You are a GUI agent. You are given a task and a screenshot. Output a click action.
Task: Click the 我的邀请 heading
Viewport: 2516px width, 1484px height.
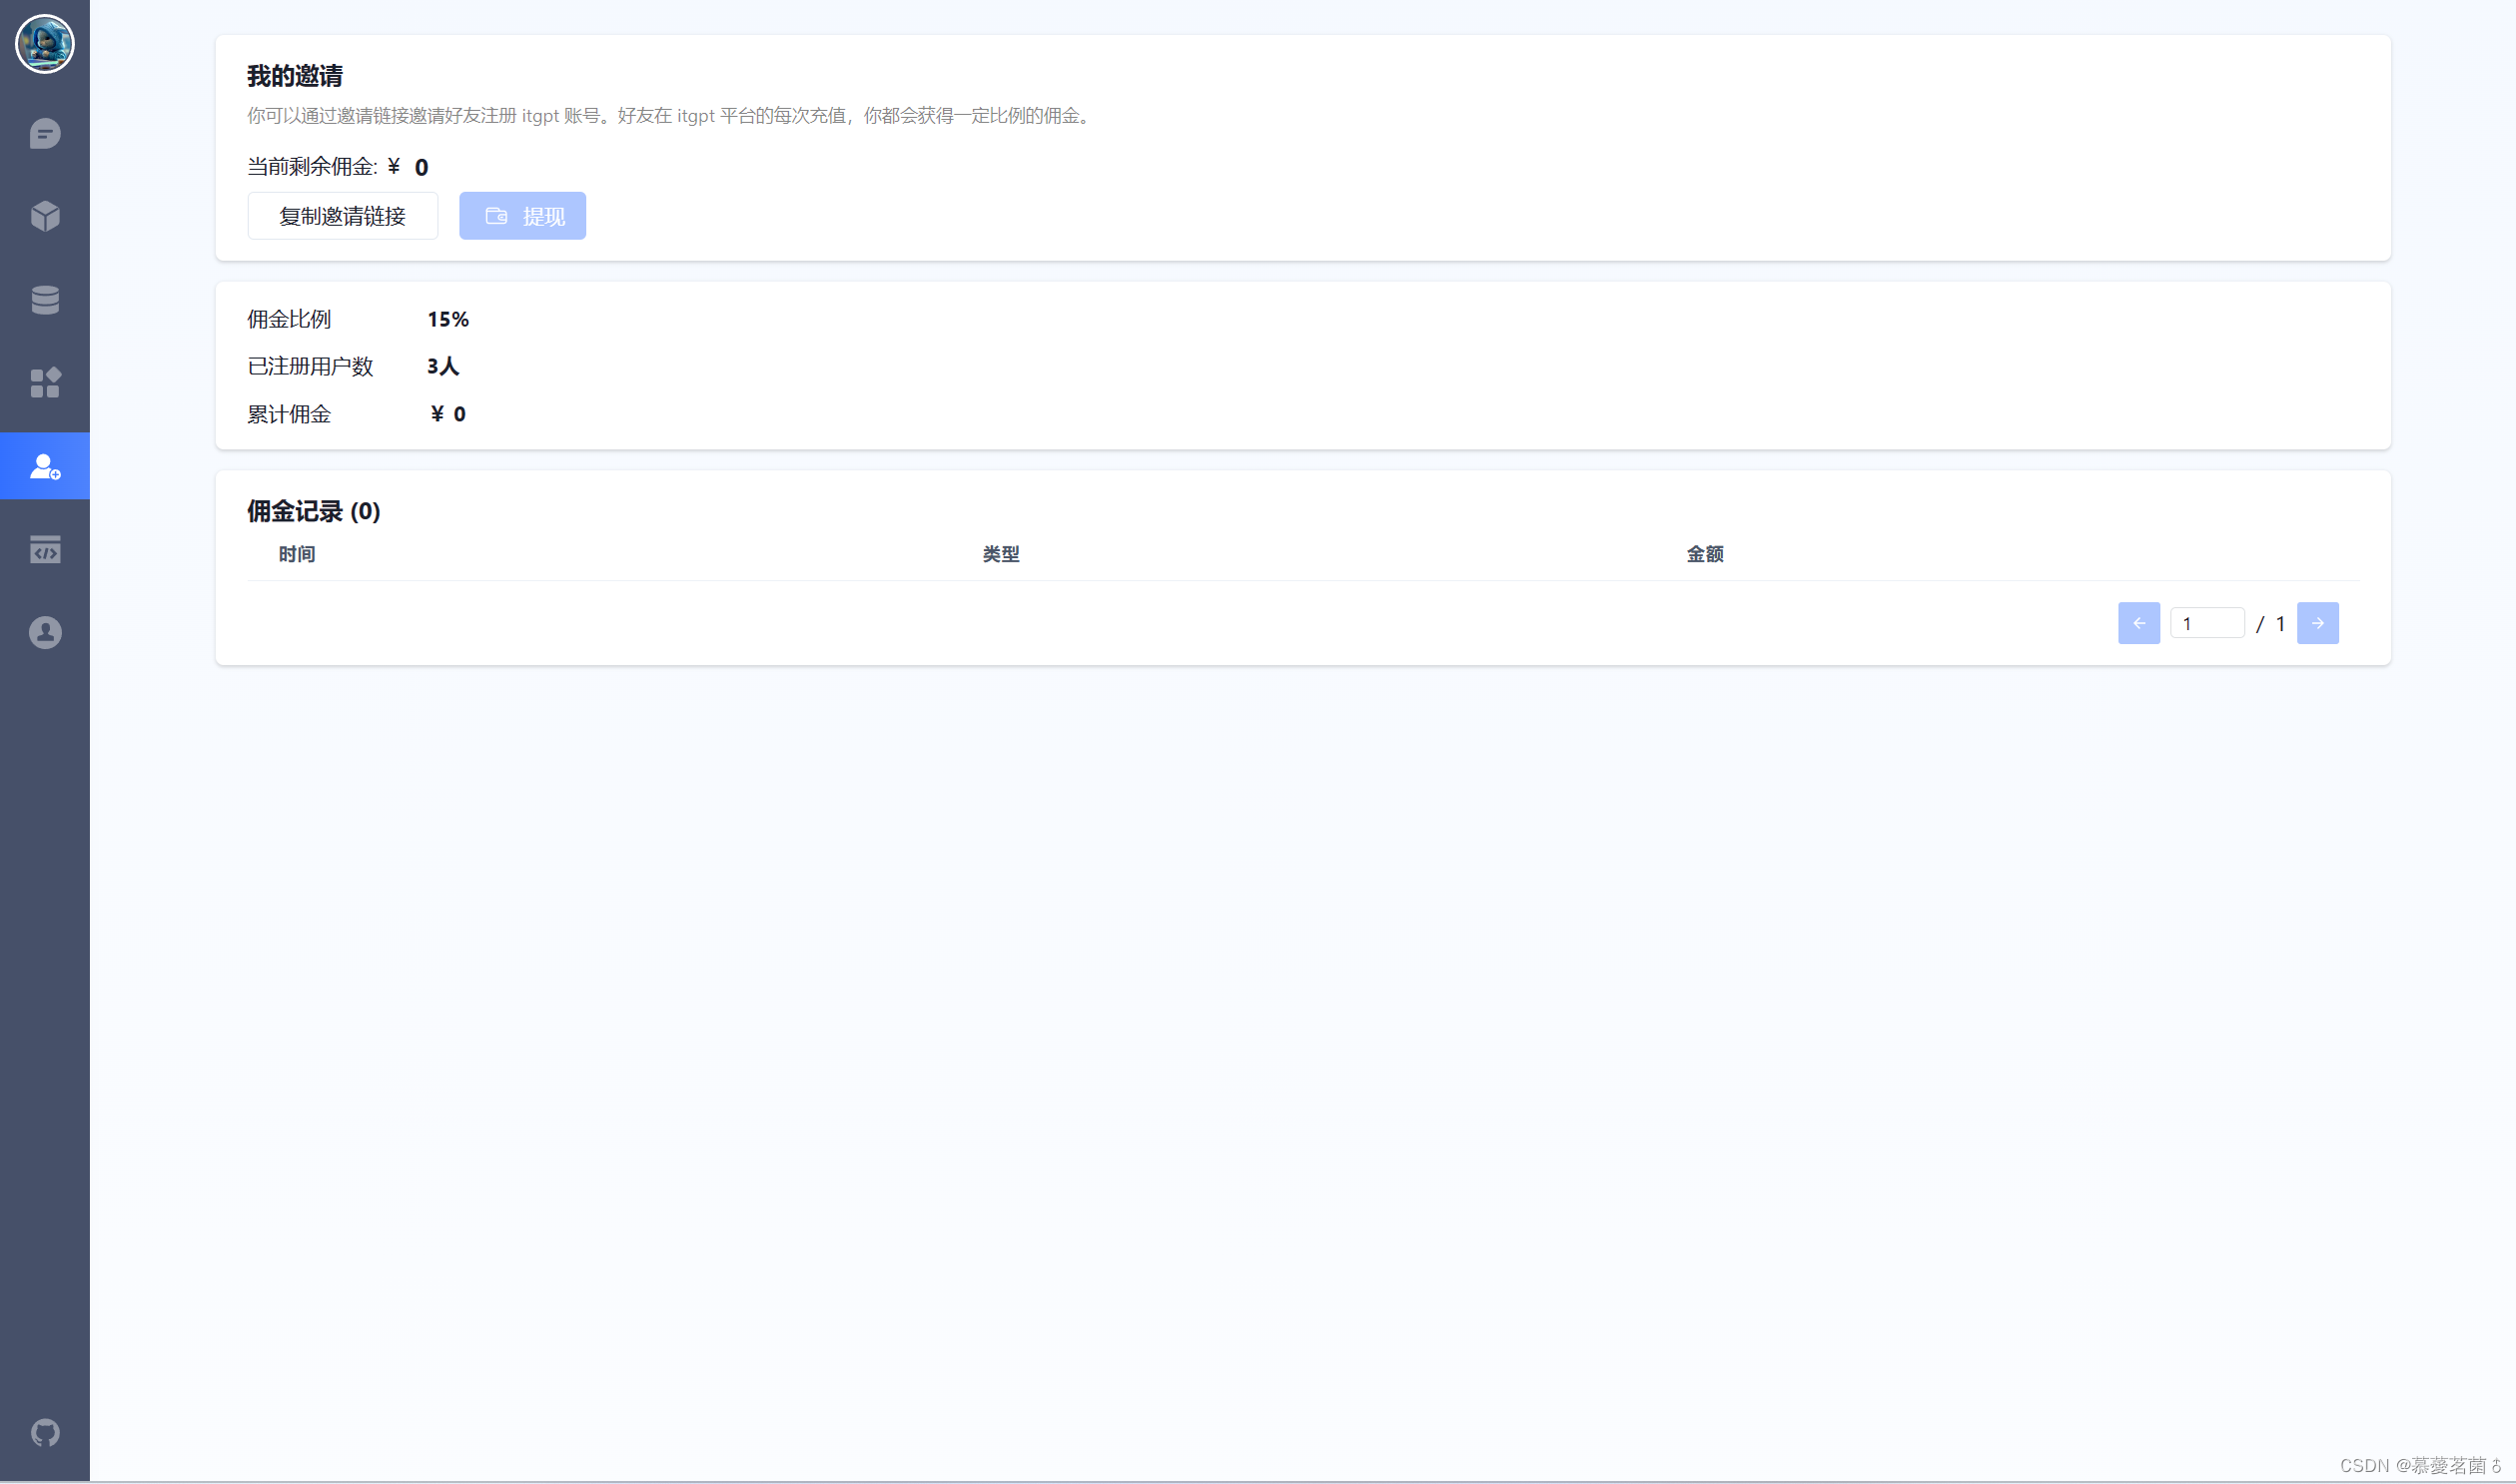click(x=295, y=76)
